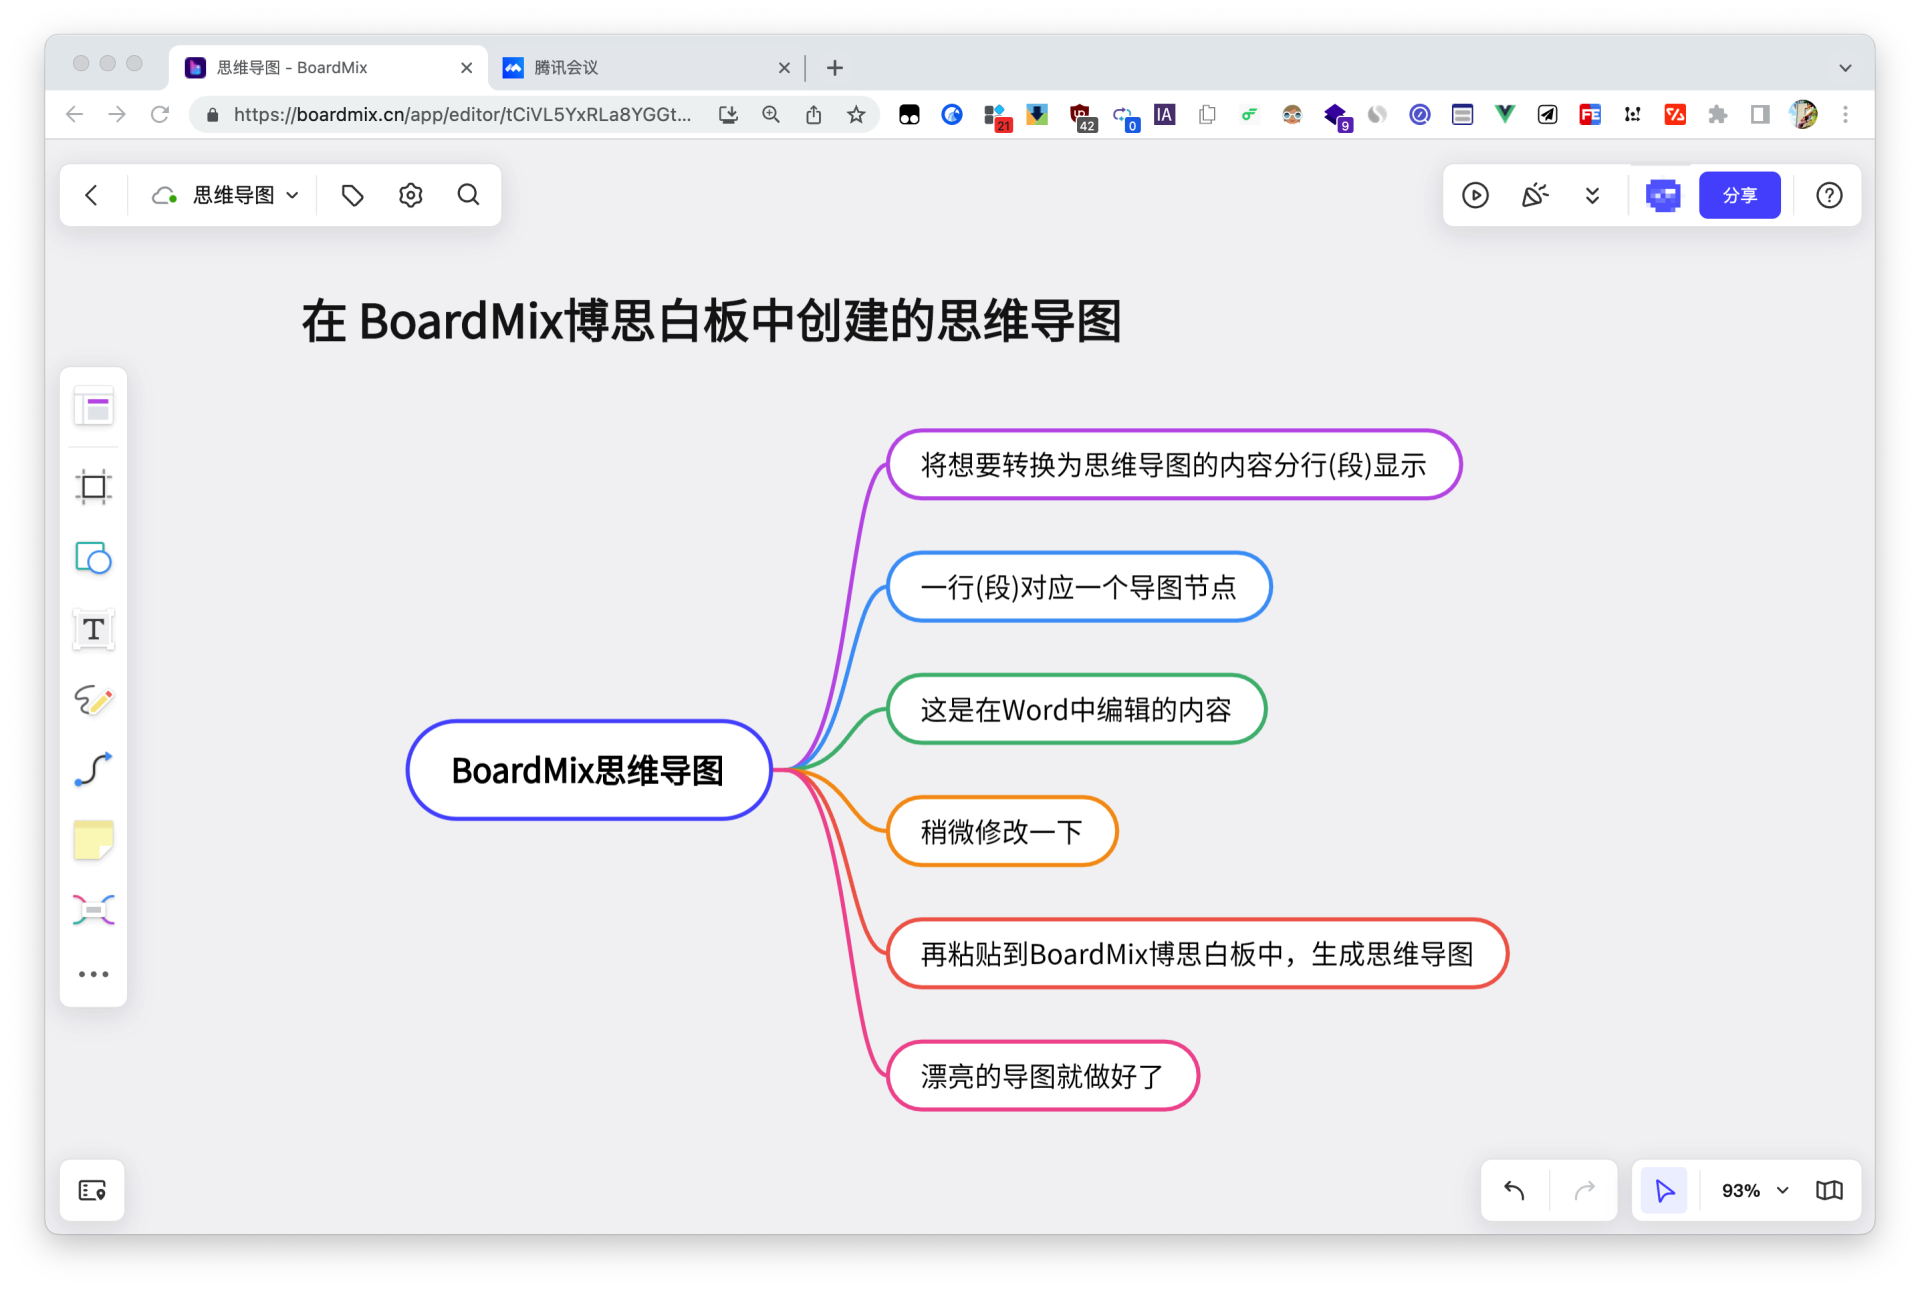The image size is (1920, 1290).
Task: Bookmark this page with star icon
Action: (856, 115)
